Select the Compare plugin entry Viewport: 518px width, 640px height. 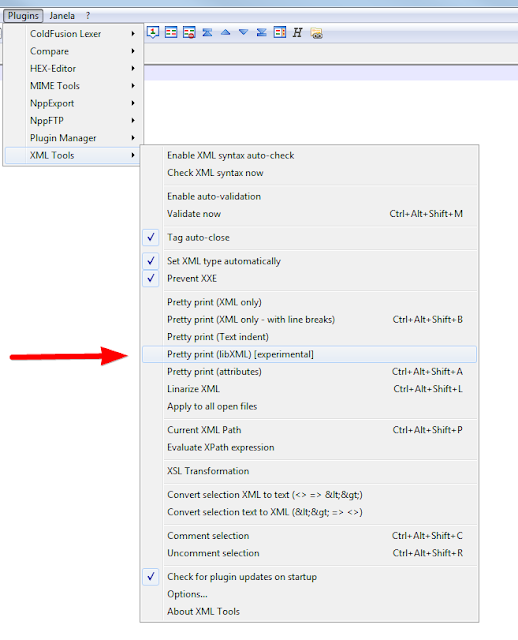click(x=72, y=51)
